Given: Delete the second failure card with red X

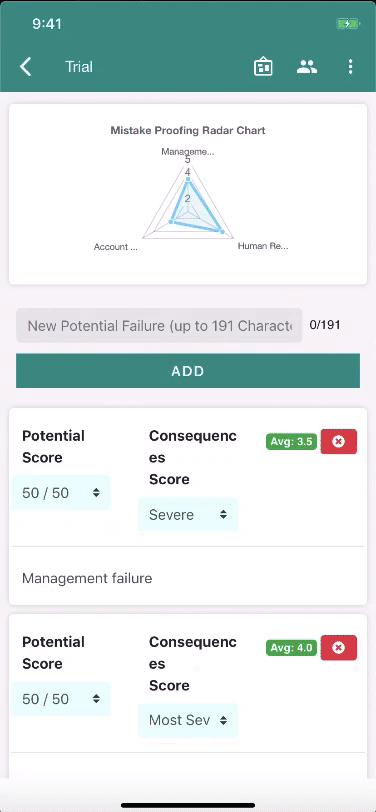Looking at the screenshot, I should (x=339, y=648).
